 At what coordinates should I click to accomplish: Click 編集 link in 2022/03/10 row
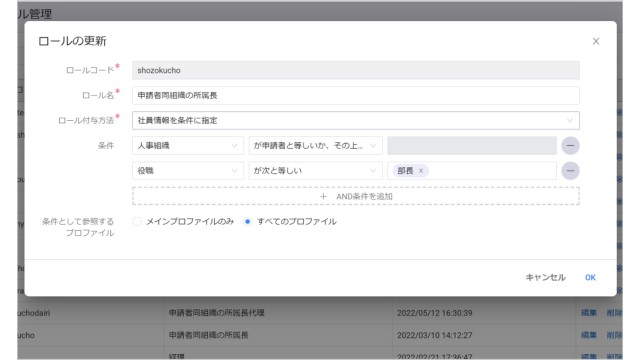click(x=589, y=335)
